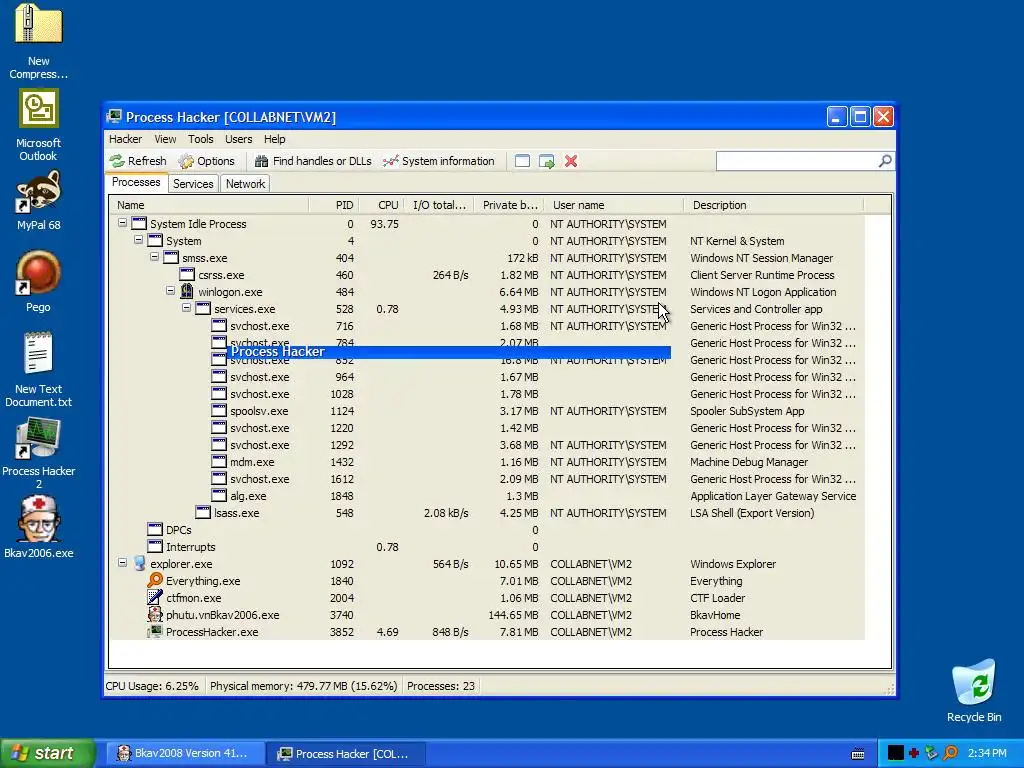Click the CPU Usage status bar entry
The height and width of the screenshot is (768, 1024).
coord(152,686)
